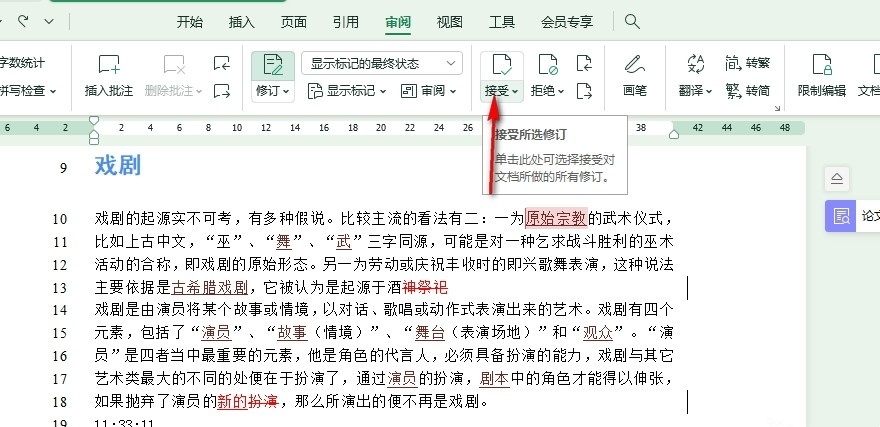Click the 接受 accept revision icon
Viewport: 880px width, 427px height.
tap(502, 65)
